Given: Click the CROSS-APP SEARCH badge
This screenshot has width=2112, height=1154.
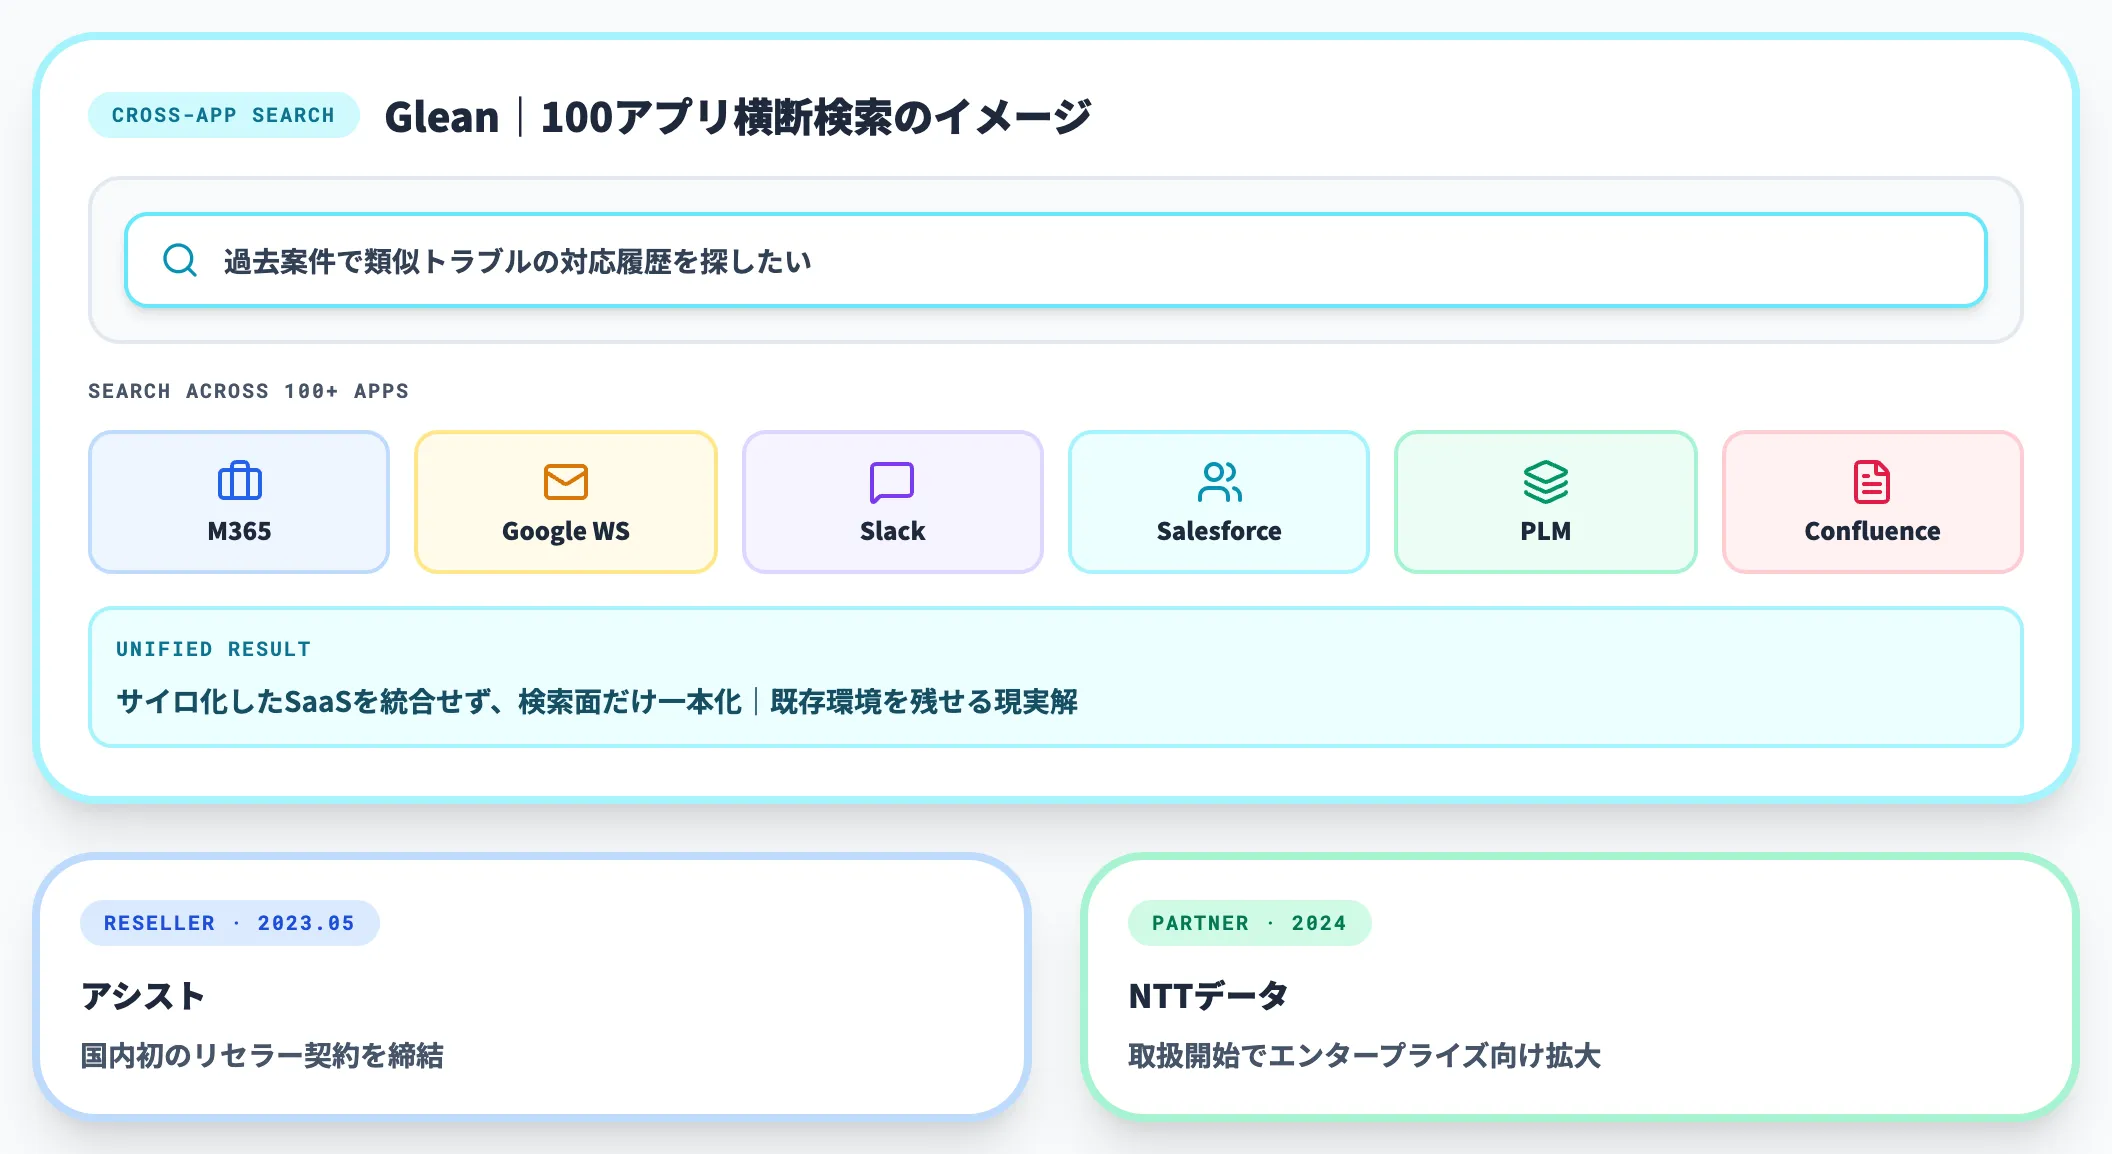Looking at the screenshot, I should click(223, 115).
